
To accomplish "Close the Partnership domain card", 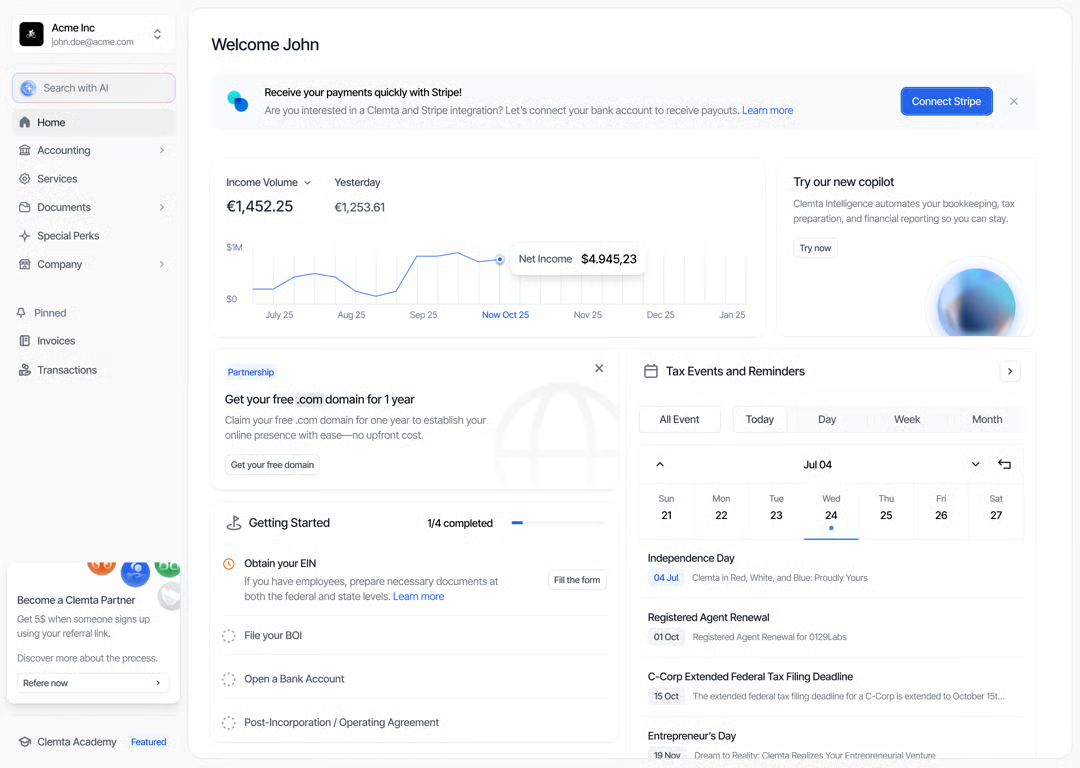I will click(x=599, y=369).
